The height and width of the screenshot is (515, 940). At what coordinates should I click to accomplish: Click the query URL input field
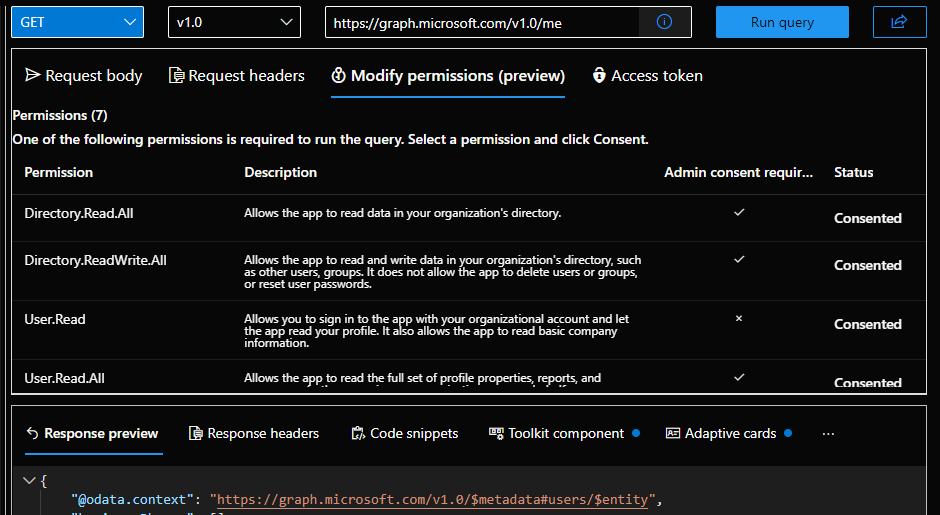tap(482, 23)
